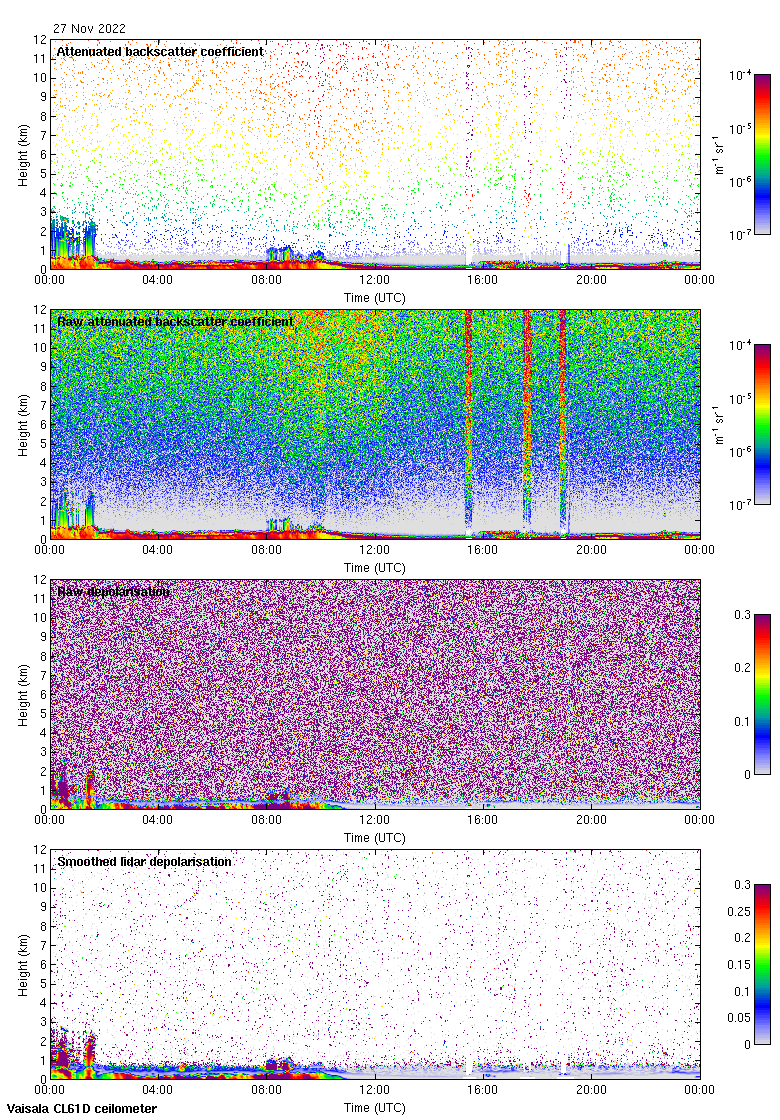Click the colorbar beside the top backscatter panel

[762, 154]
